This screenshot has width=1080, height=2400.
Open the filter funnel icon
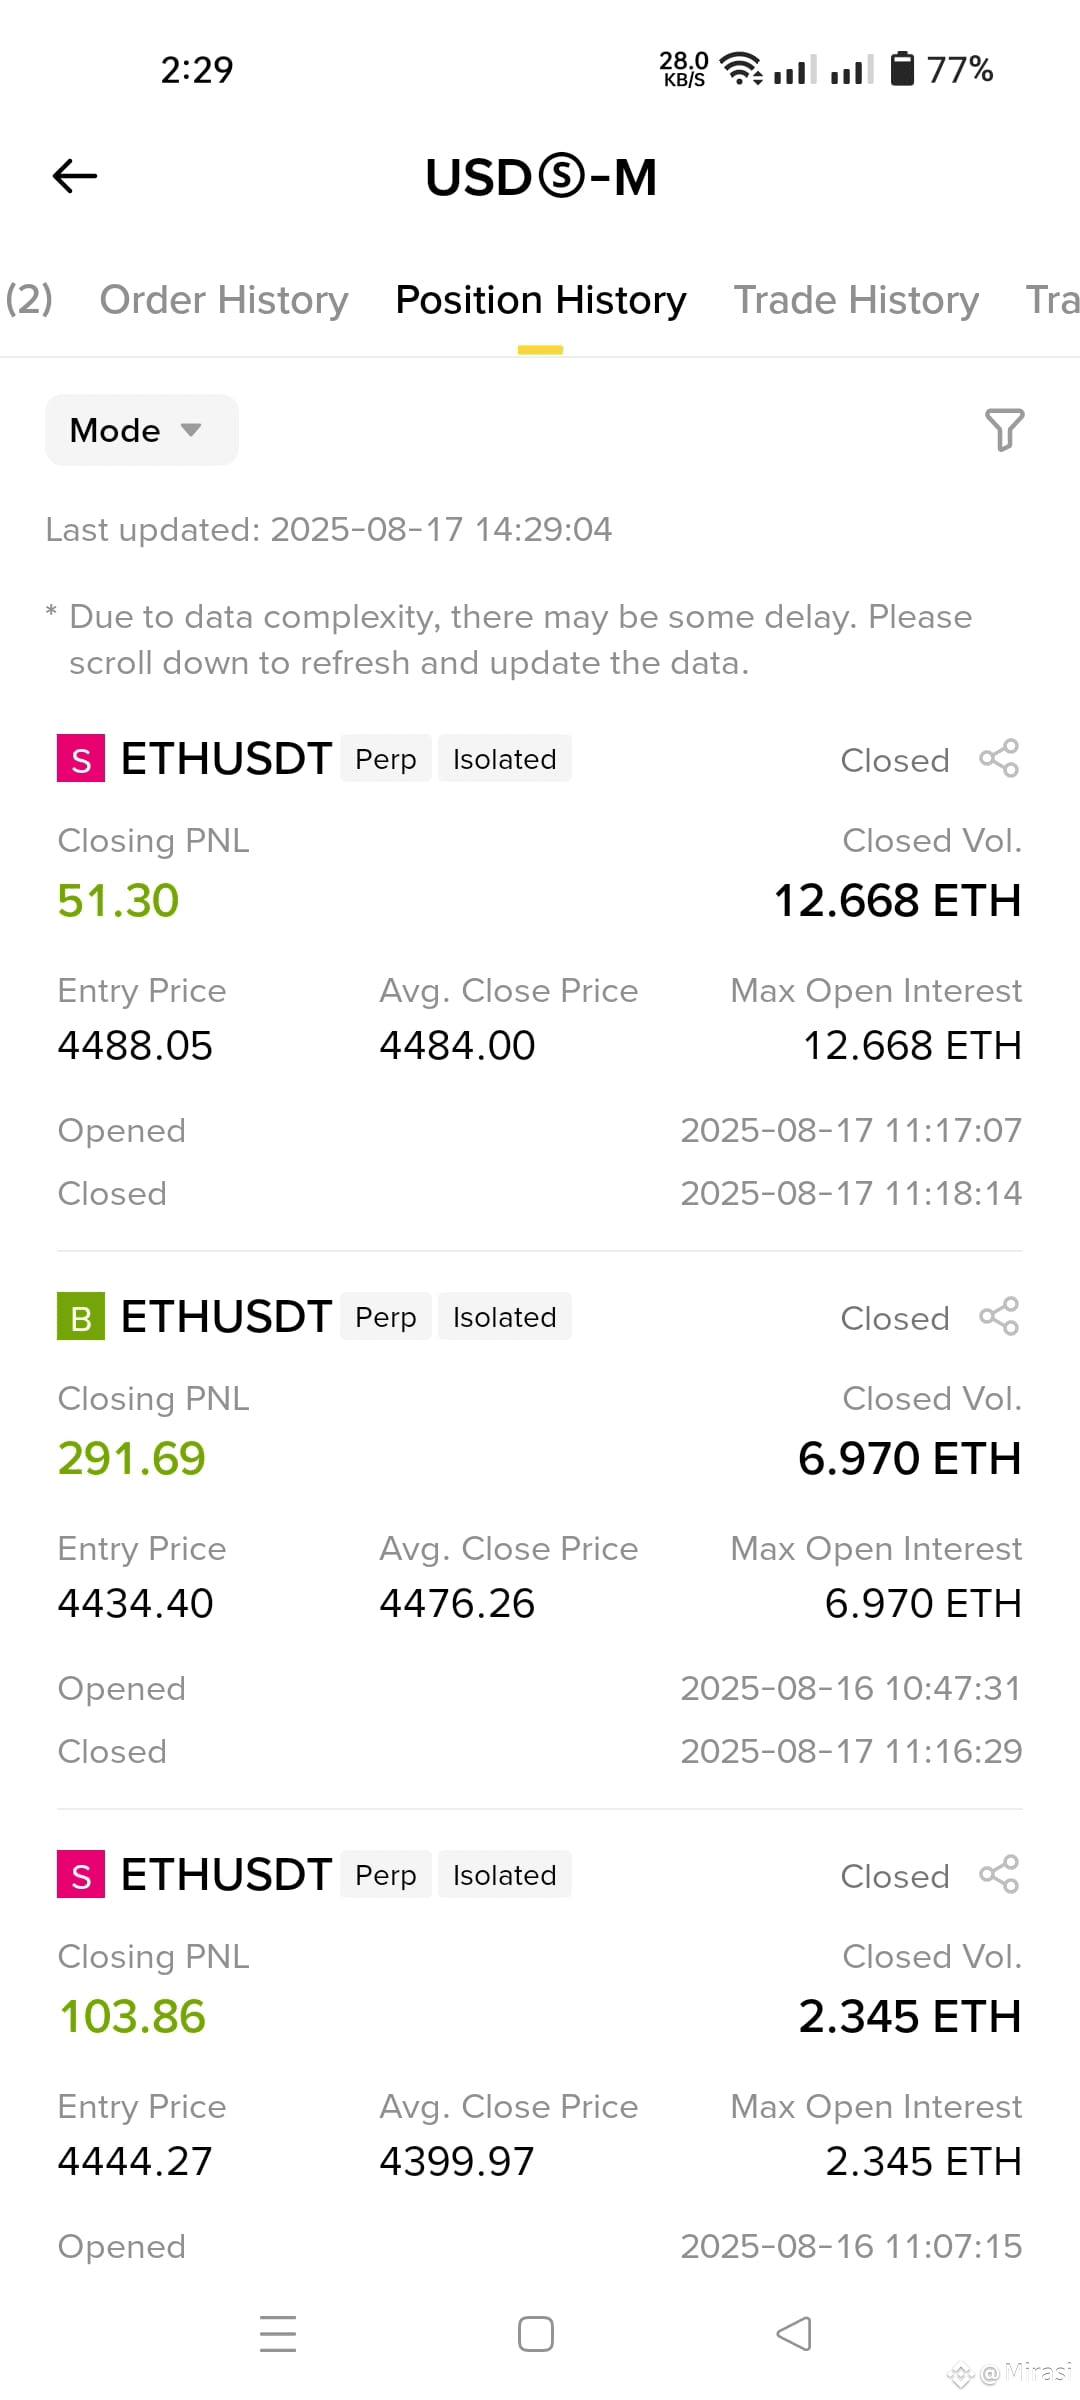pyautogui.click(x=1004, y=430)
